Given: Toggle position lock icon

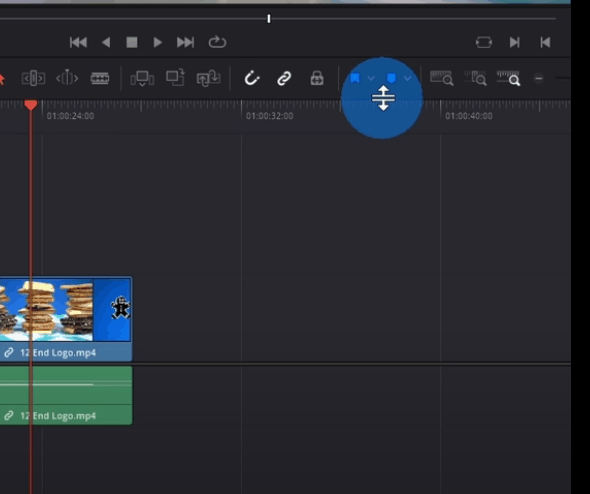Looking at the screenshot, I should coord(317,78).
